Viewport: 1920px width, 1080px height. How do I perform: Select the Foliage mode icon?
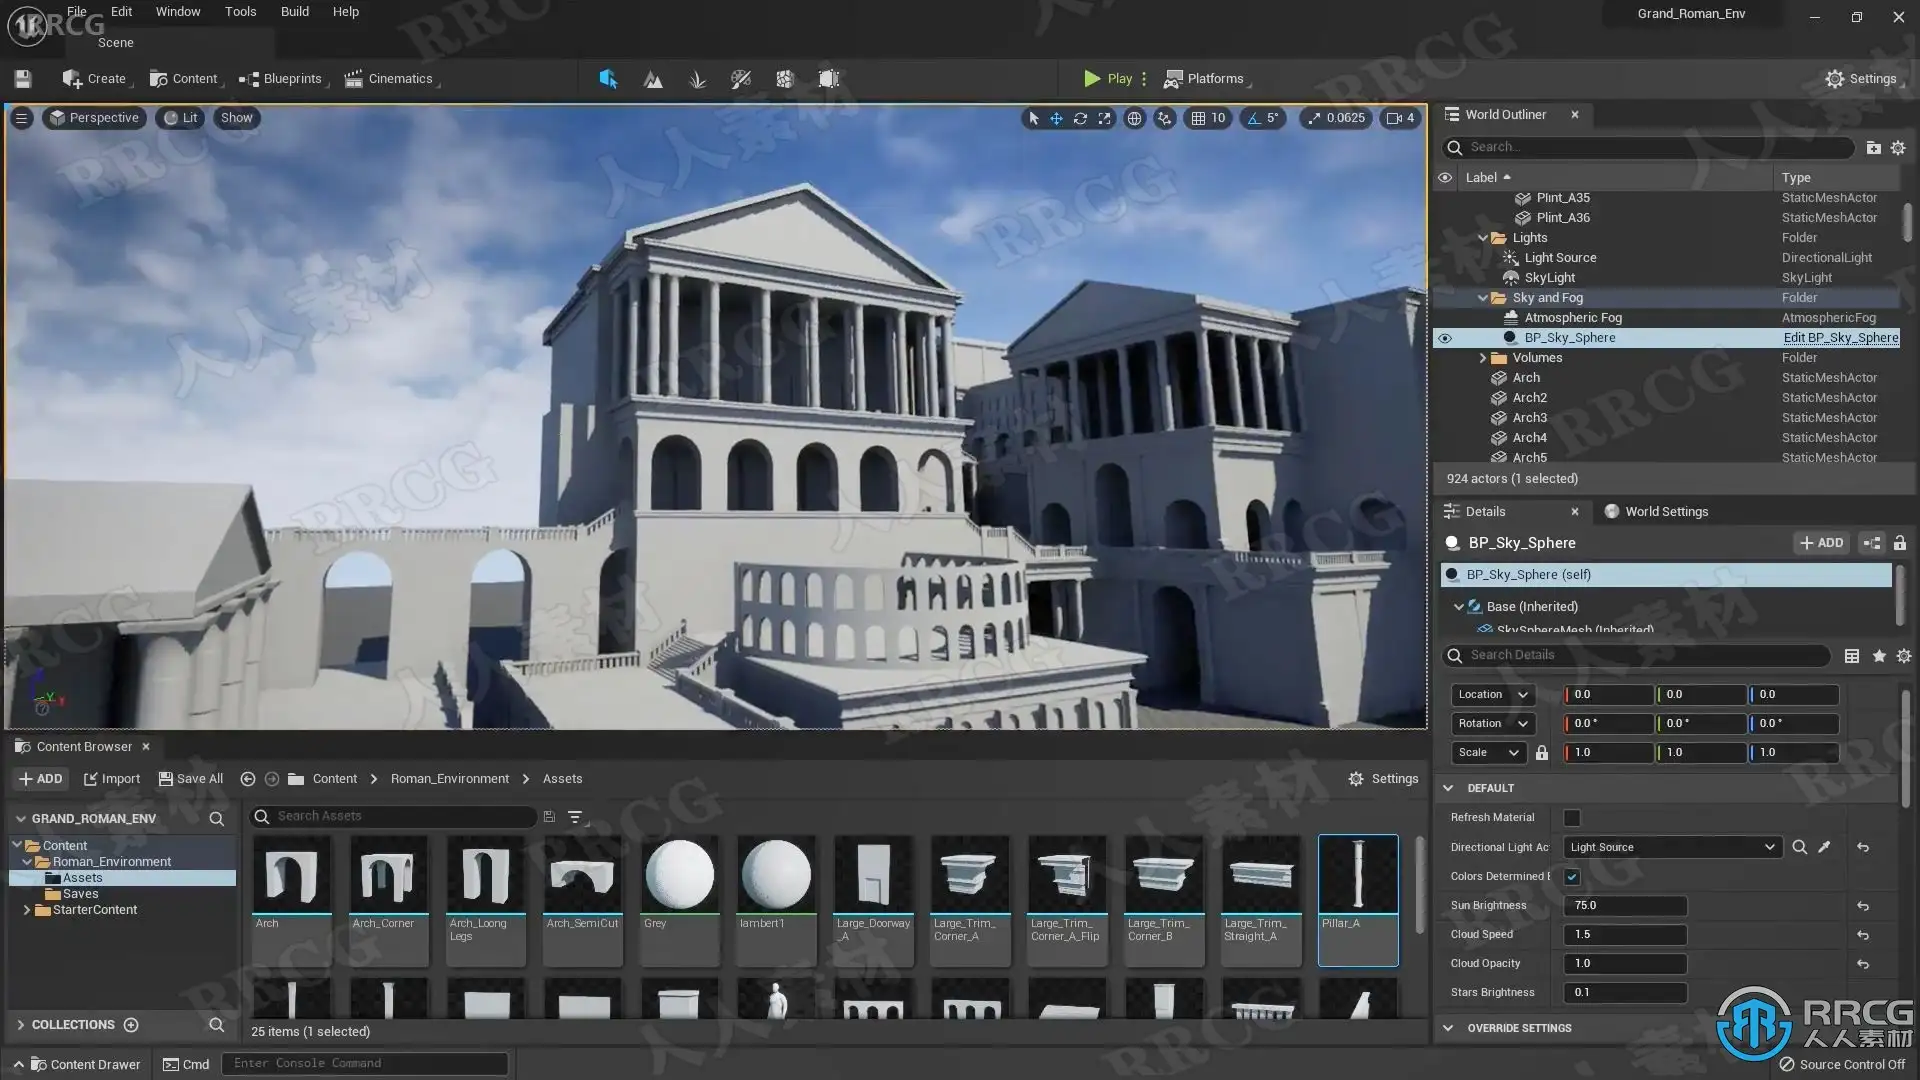pos(697,79)
